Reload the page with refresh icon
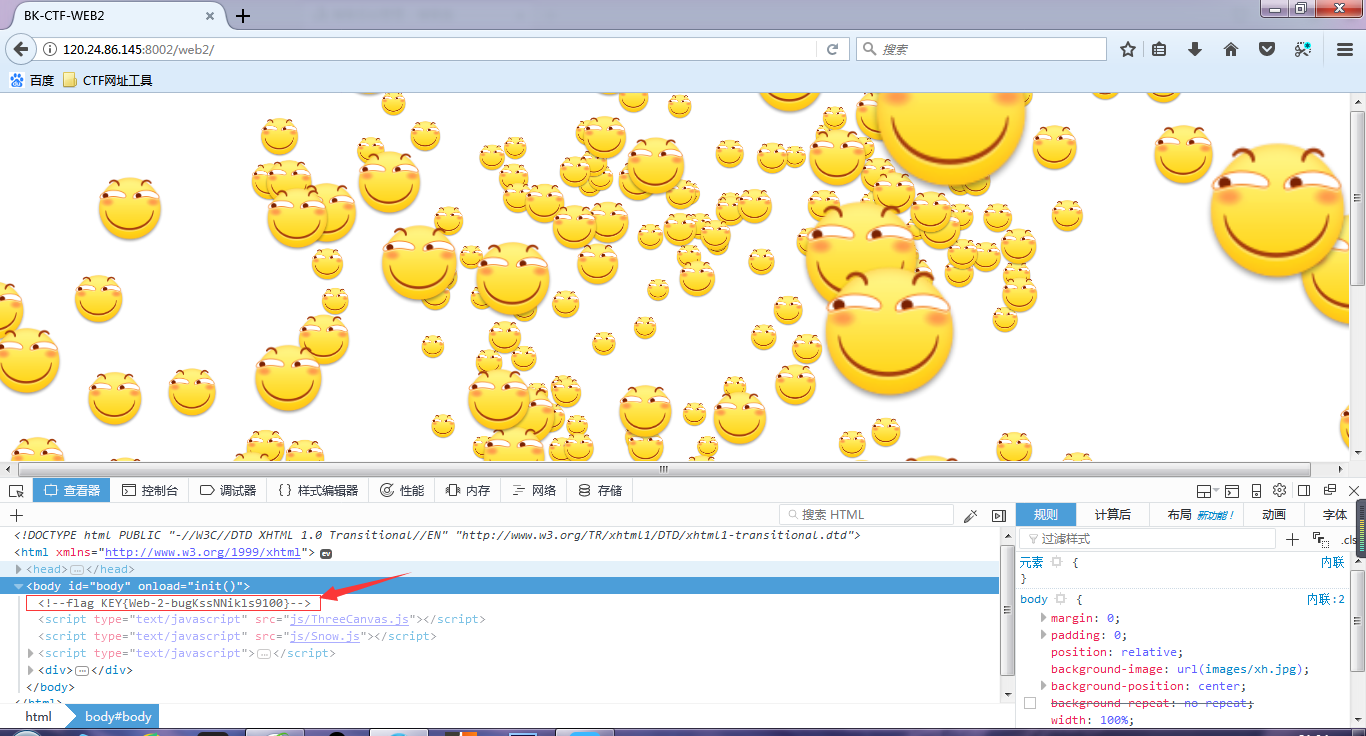The height and width of the screenshot is (736, 1366). (x=832, y=49)
